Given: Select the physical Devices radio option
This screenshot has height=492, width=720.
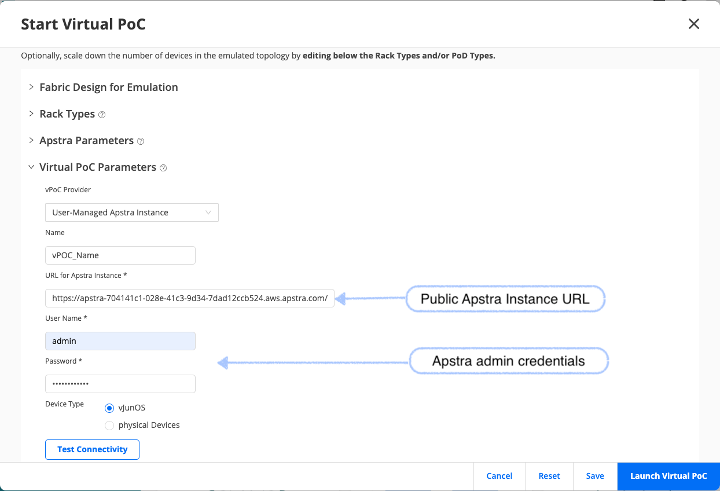Looking at the screenshot, I should [110, 425].
